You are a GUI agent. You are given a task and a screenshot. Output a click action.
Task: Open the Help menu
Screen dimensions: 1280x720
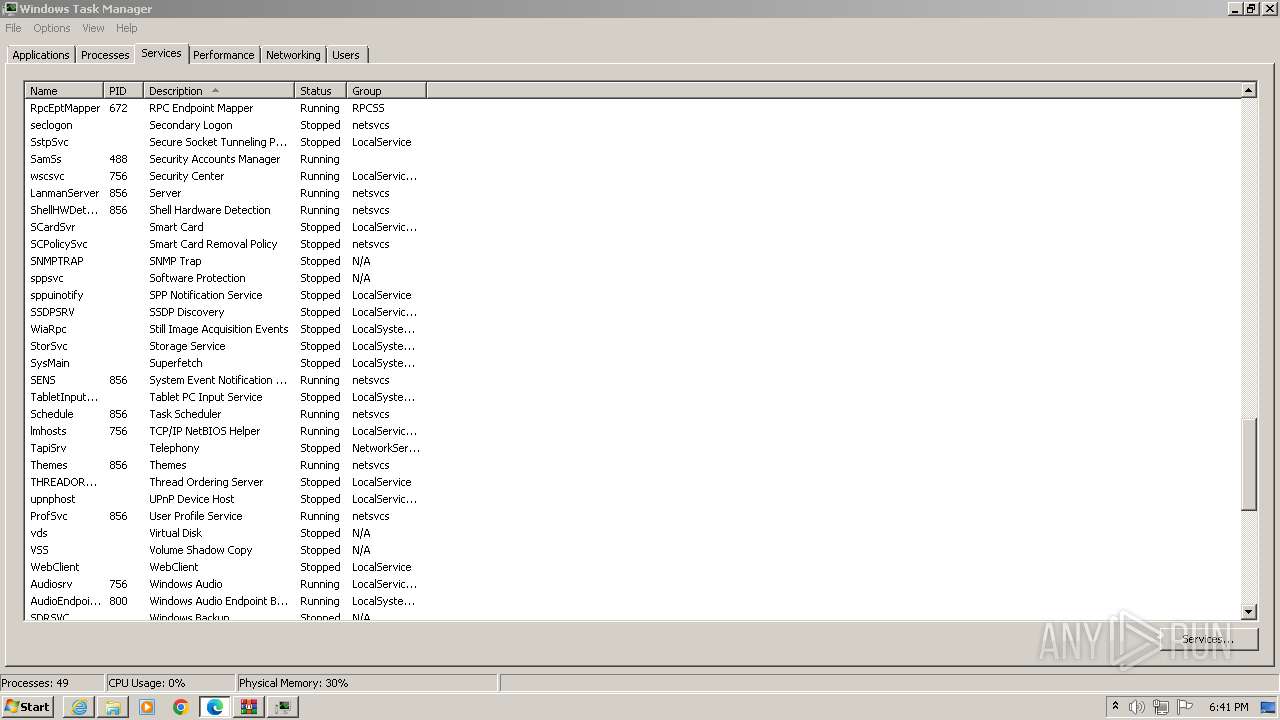126,28
